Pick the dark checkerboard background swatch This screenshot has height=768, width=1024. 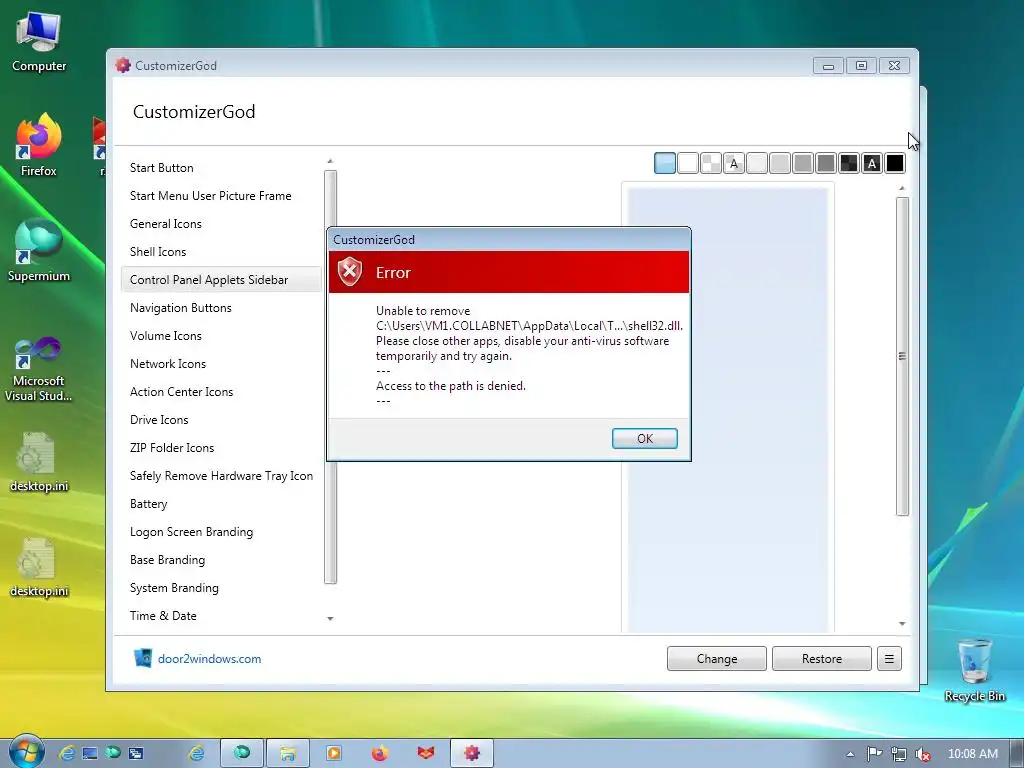(x=849, y=163)
